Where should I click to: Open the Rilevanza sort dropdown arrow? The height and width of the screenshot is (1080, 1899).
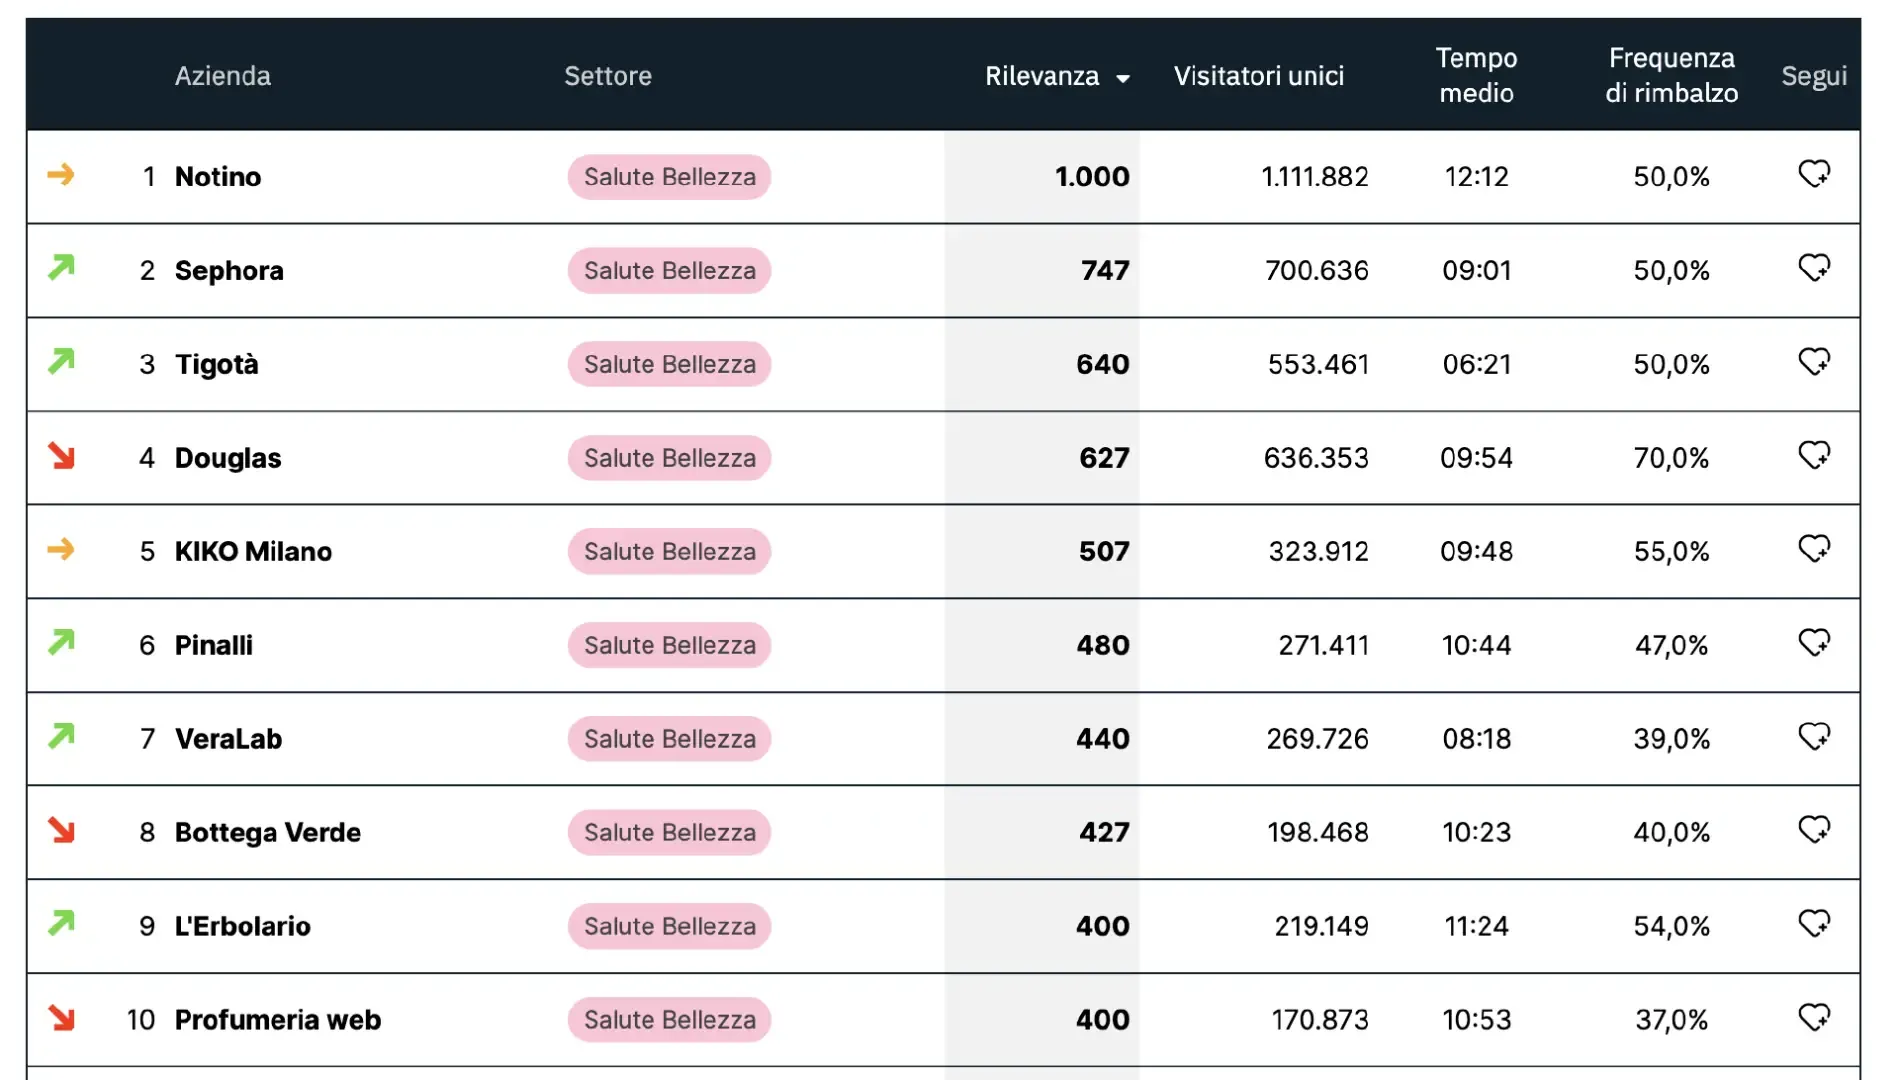1123,78
